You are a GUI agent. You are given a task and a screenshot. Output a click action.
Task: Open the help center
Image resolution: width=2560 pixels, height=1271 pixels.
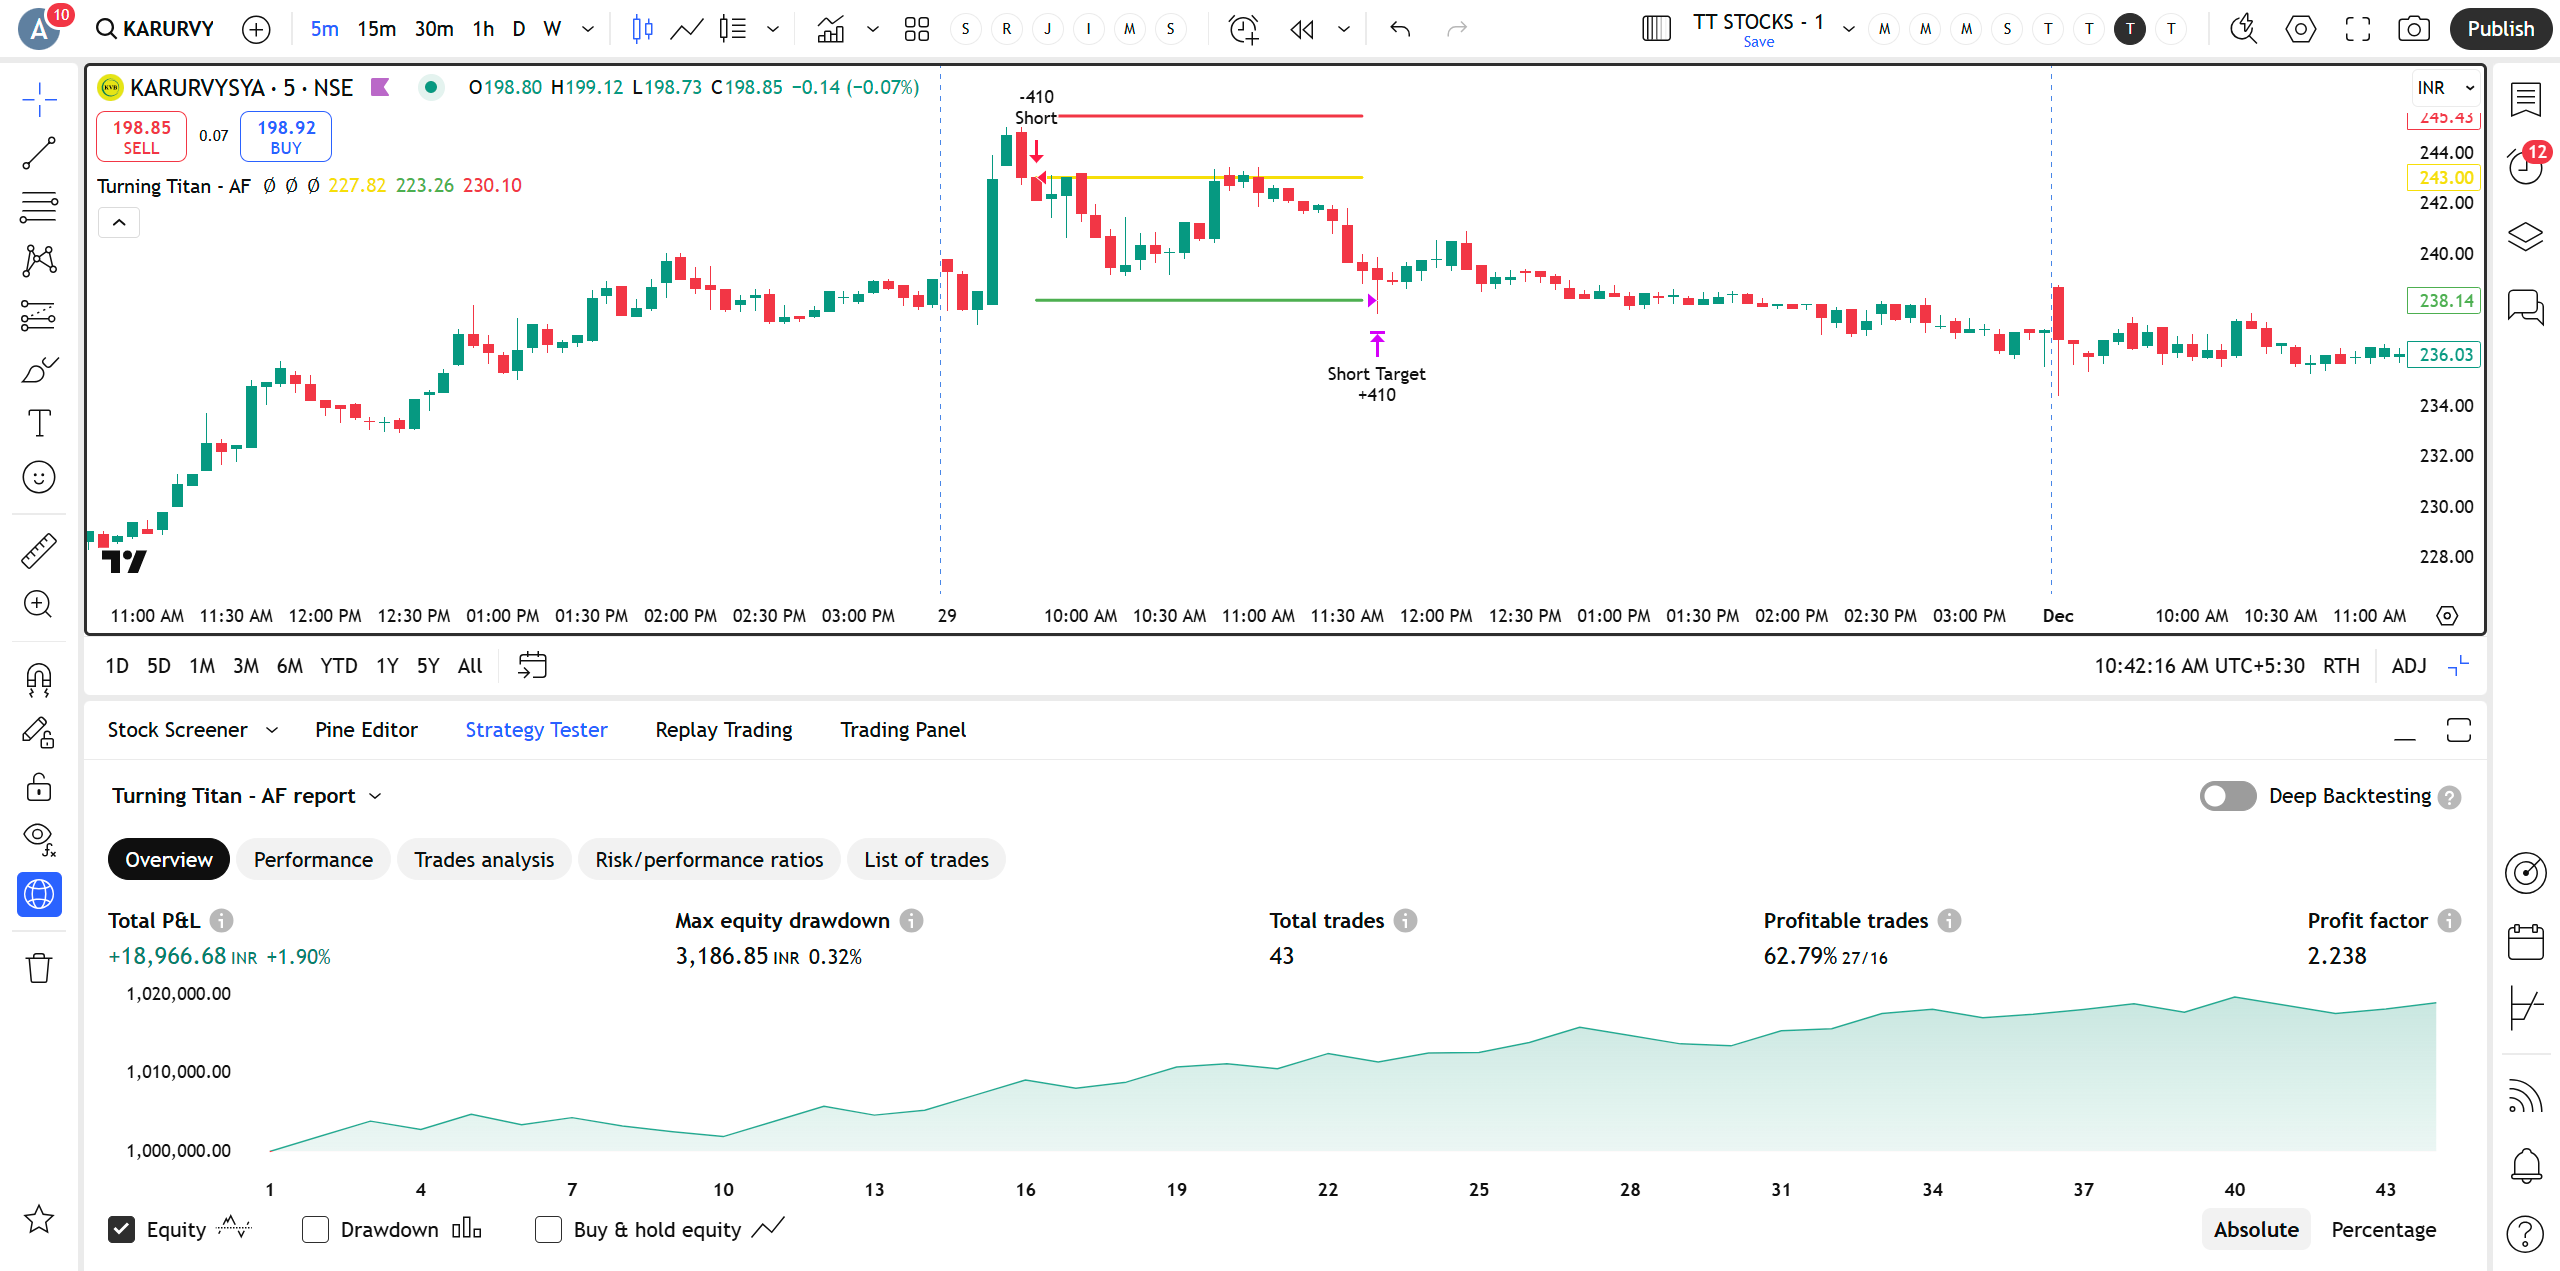tap(2526, 1234)
